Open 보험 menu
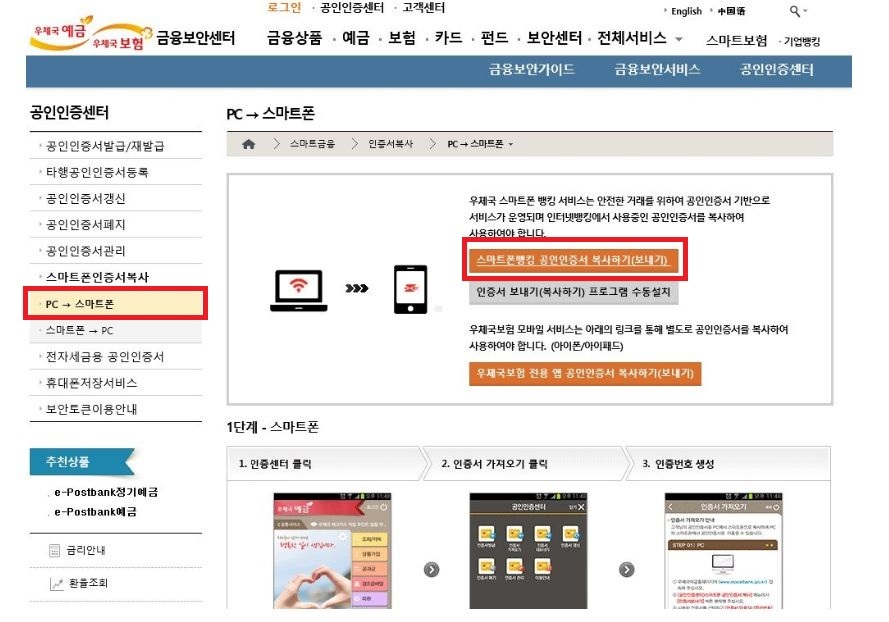 (402, 38)
